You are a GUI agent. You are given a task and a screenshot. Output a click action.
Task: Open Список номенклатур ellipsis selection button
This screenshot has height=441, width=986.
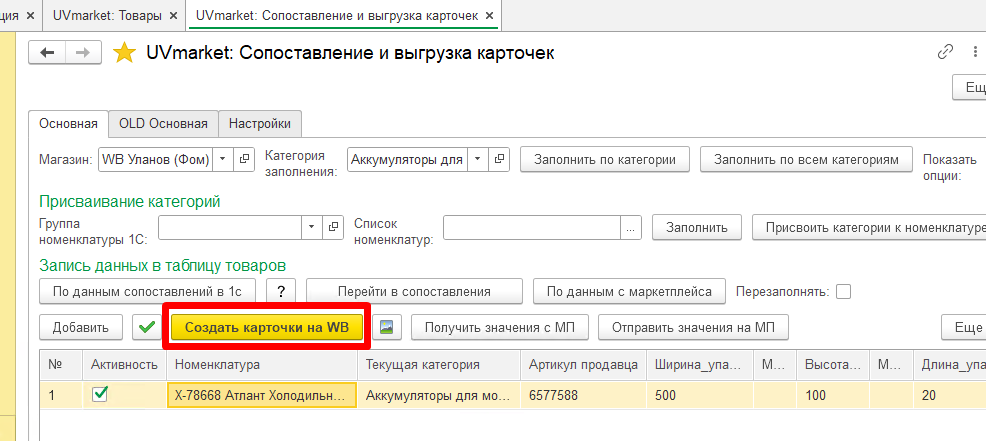631,228
